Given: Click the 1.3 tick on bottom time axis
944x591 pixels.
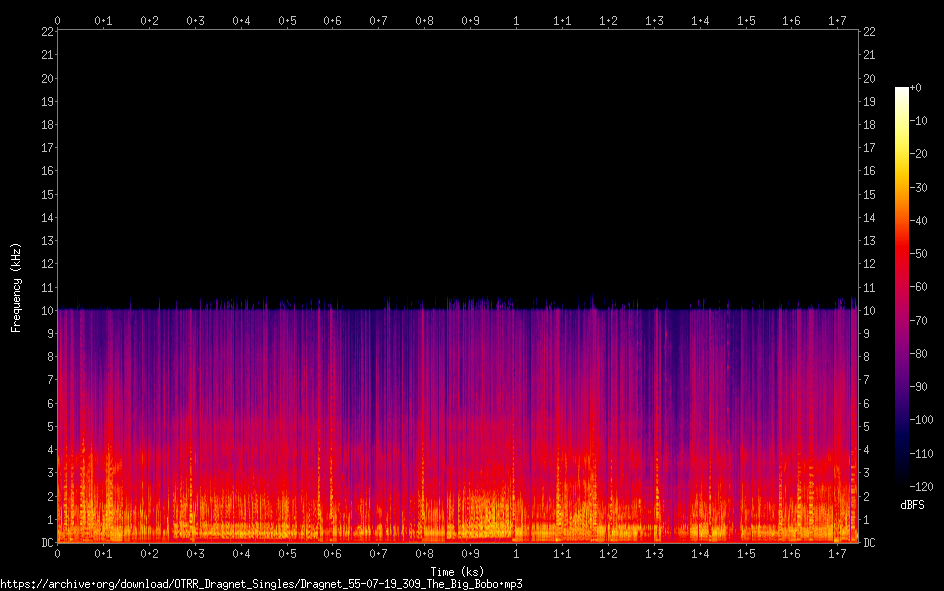Looking at the screenshot, I should tap(653, 554).
